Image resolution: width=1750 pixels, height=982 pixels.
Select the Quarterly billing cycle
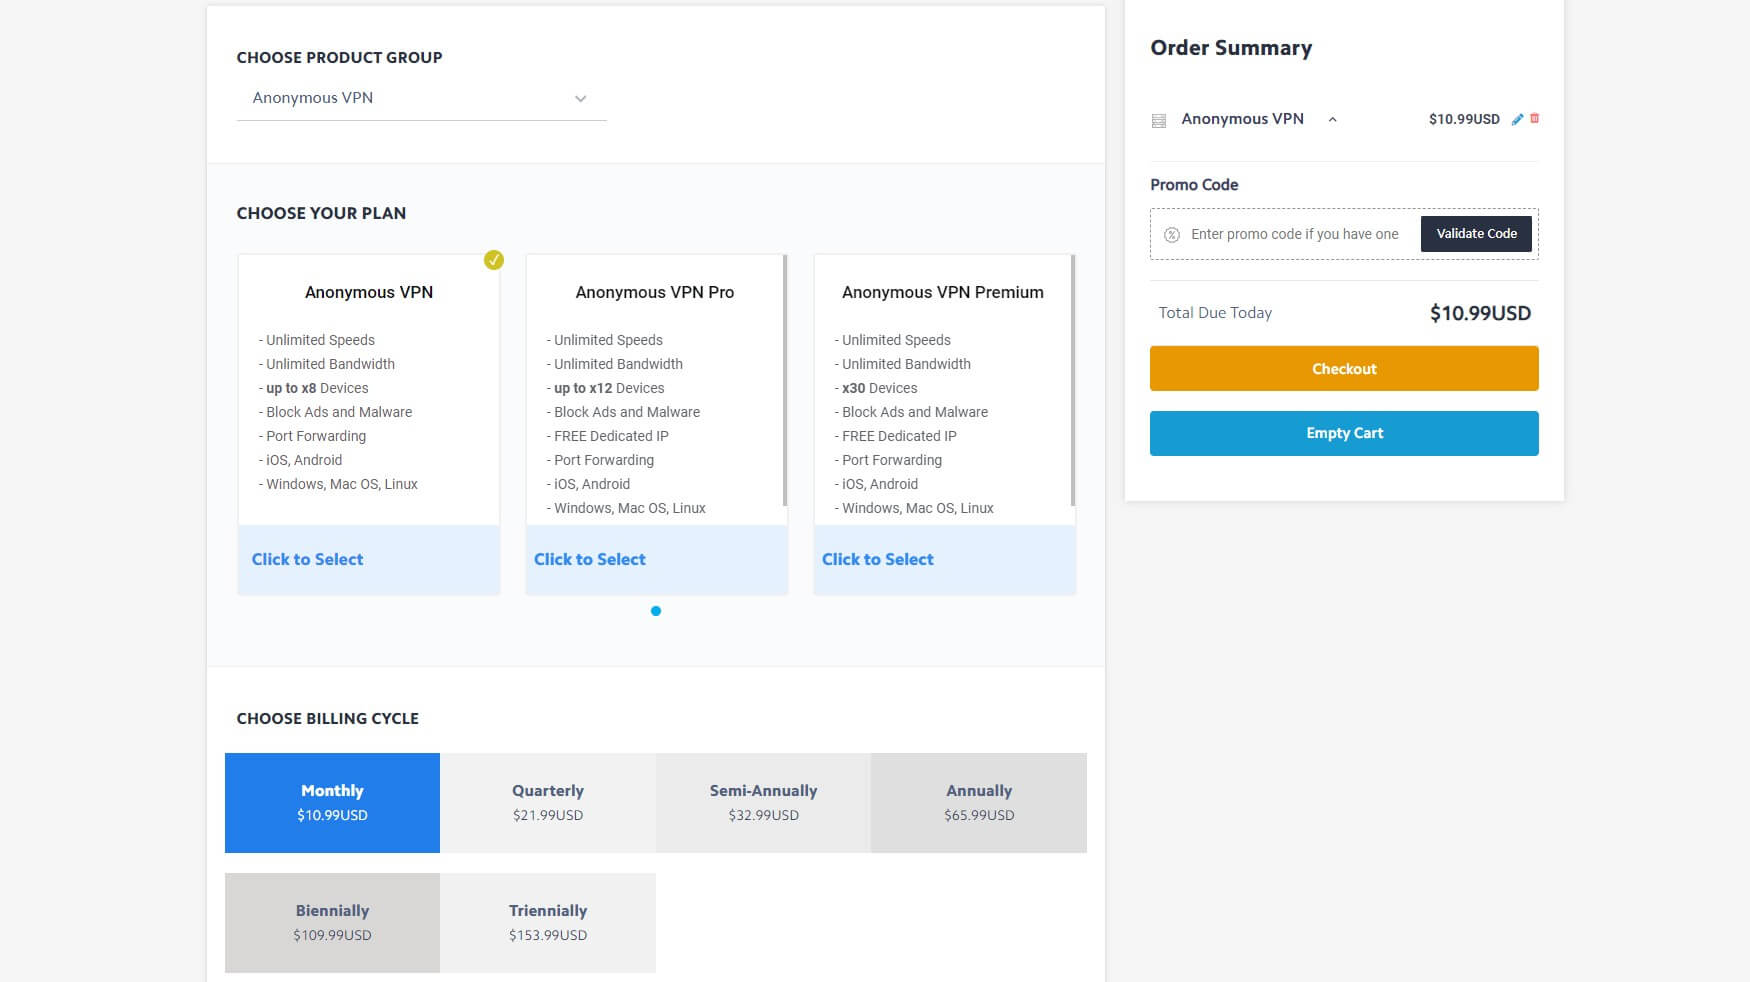pos(548,802)
